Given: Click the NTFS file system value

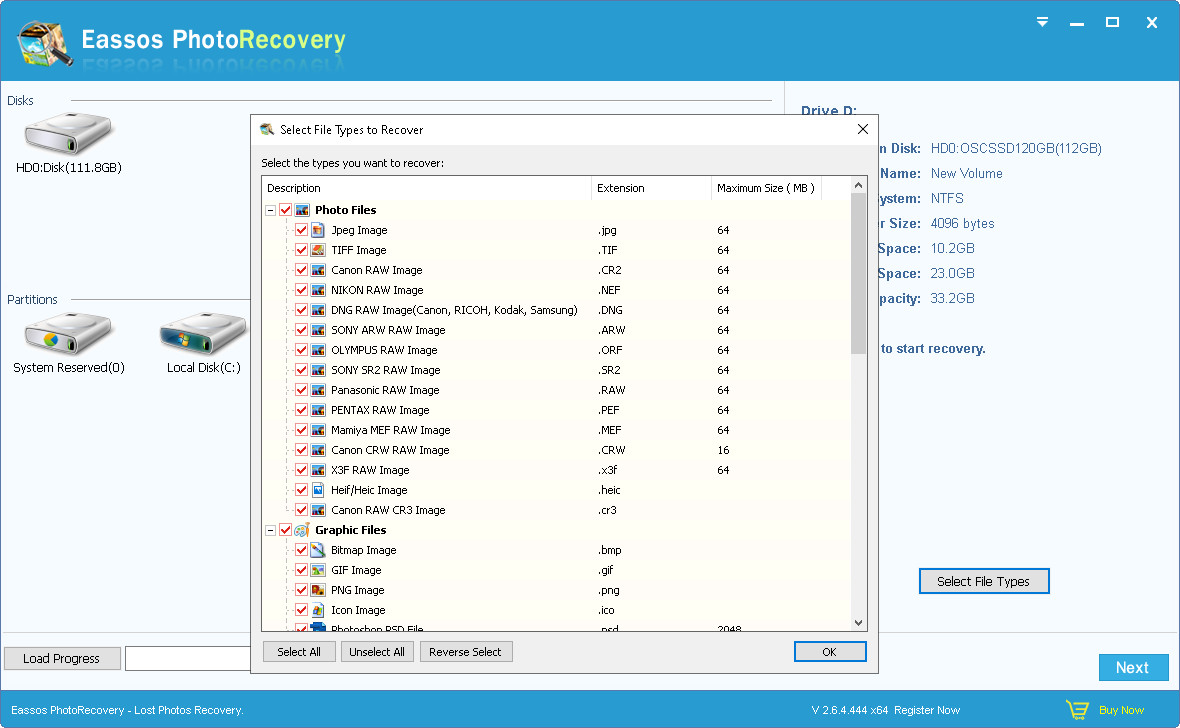Looking at the screenshot, I should (947, 198).
